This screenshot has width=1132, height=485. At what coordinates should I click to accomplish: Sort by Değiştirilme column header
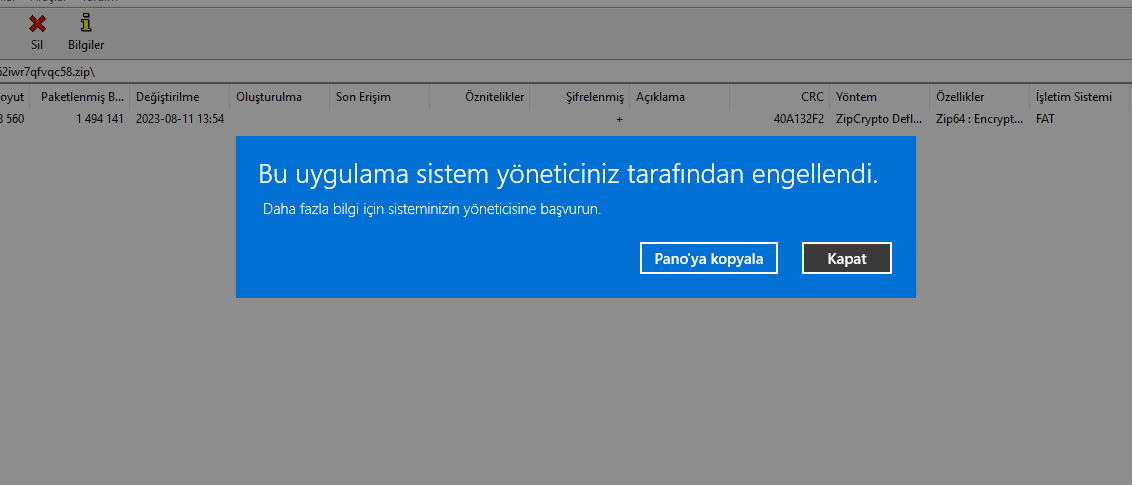tap(180, 97)
